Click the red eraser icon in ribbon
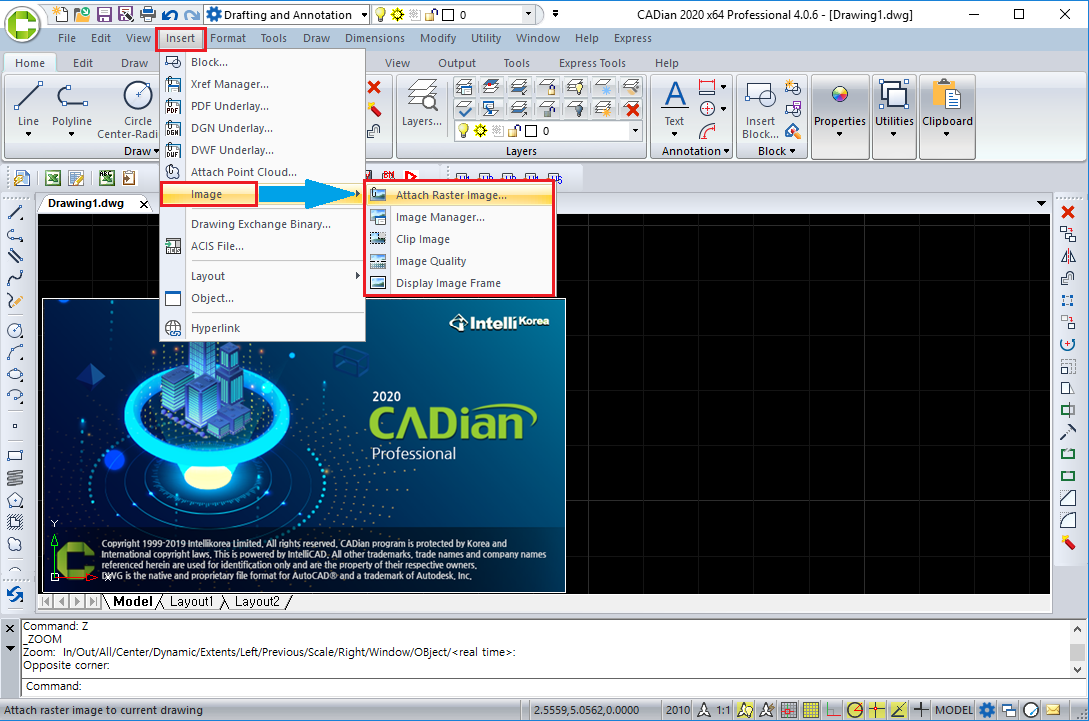This screenshot has width=1089, height=721. tap(374, 109)
